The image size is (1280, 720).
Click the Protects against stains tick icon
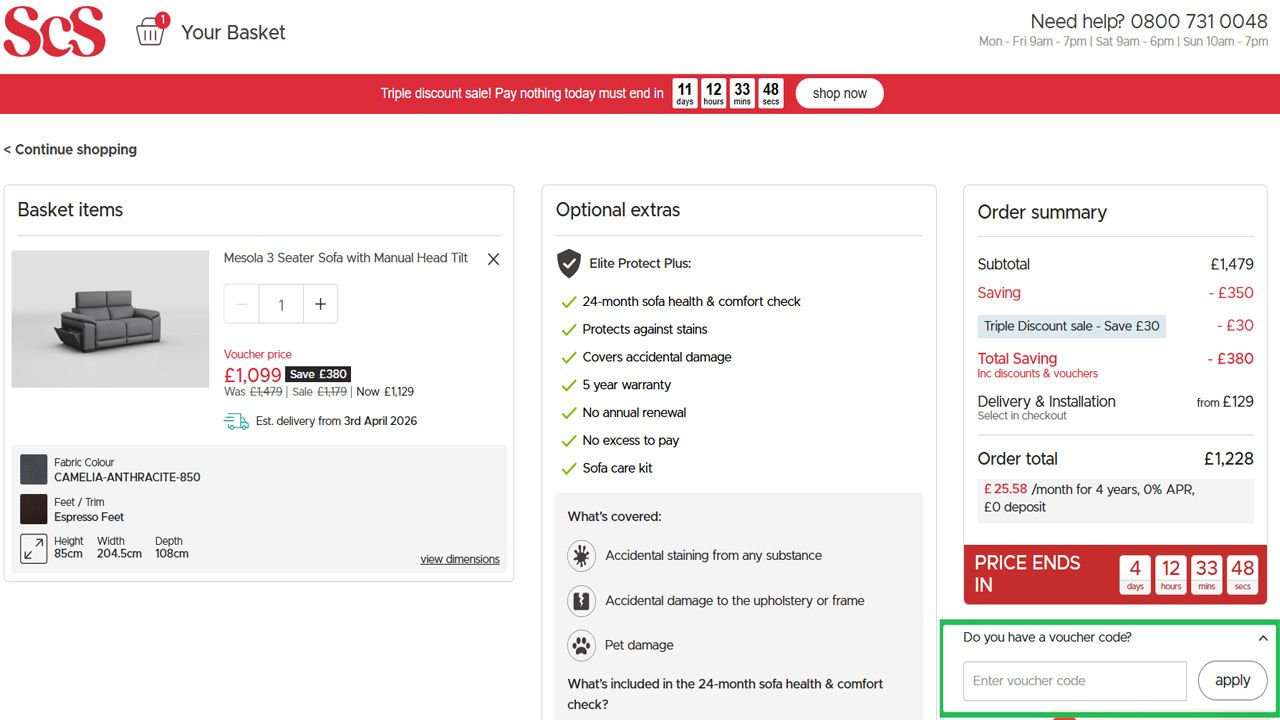coord(569,330)
